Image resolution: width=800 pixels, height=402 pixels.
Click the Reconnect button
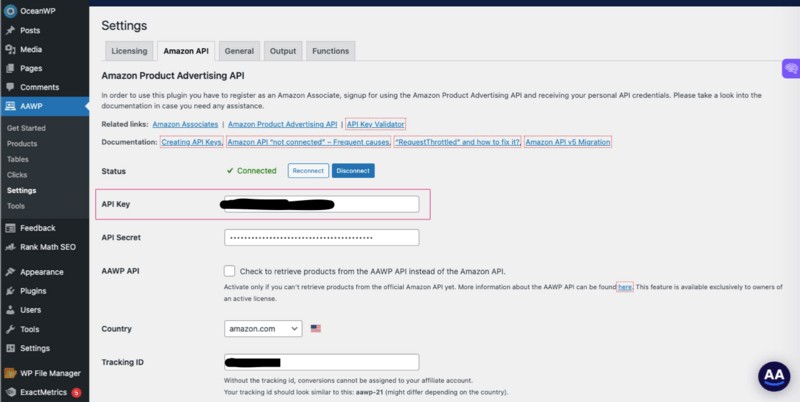pyautogui.click(x=308, y=171)
